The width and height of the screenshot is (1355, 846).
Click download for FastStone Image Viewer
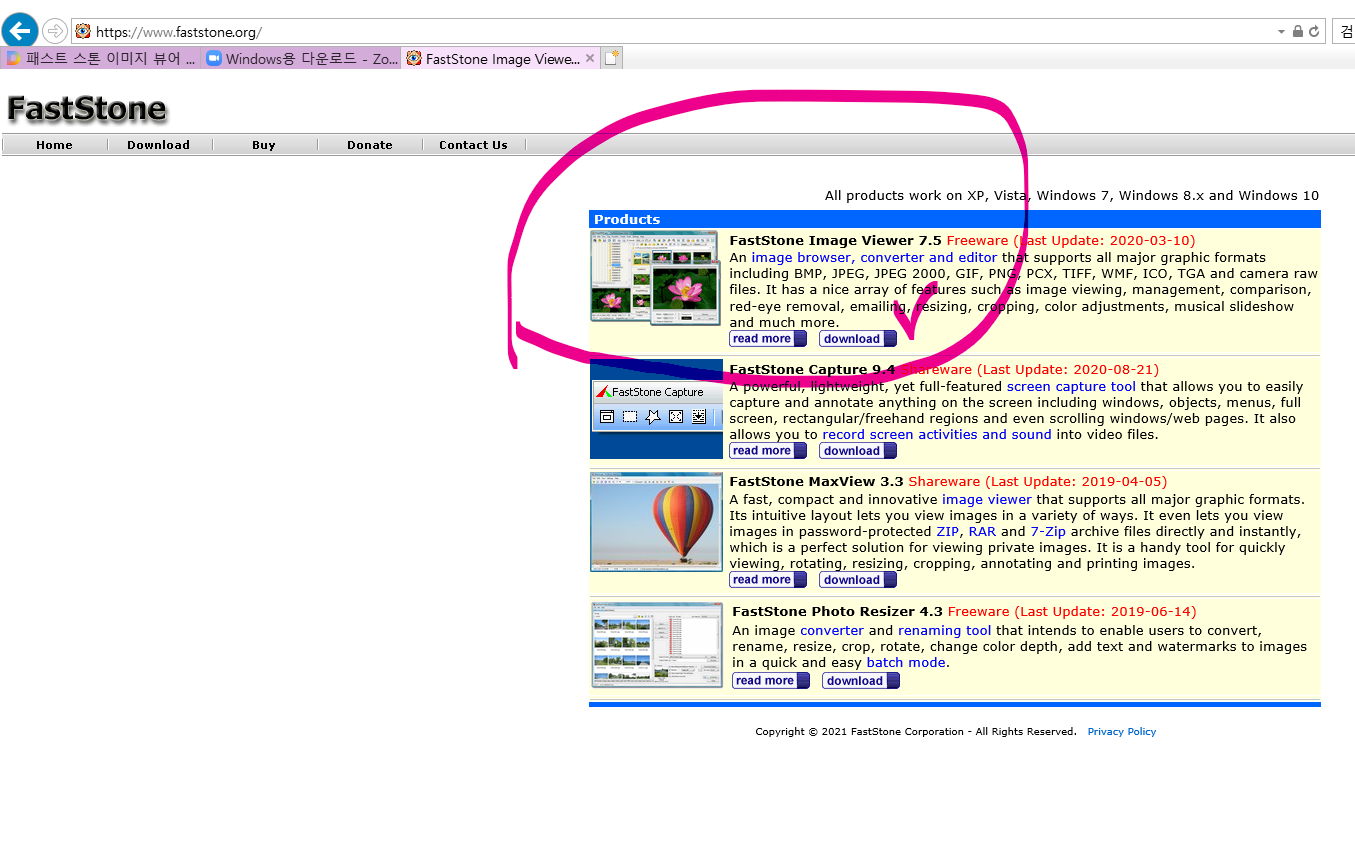857,339
